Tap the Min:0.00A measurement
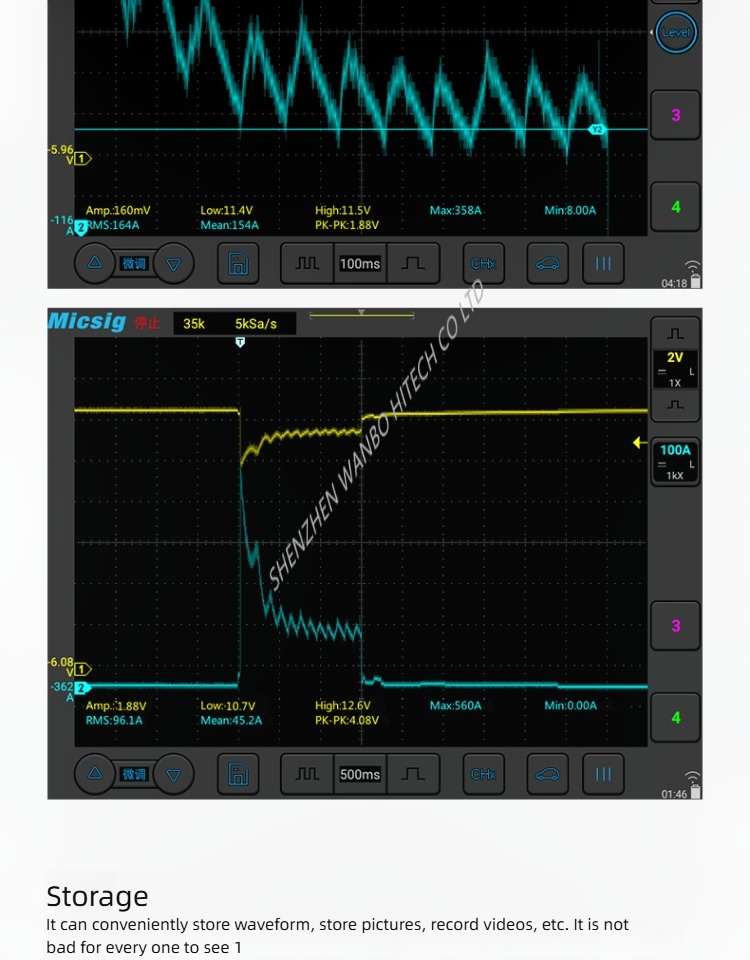750x960 pixels. [x=570, y=705]
